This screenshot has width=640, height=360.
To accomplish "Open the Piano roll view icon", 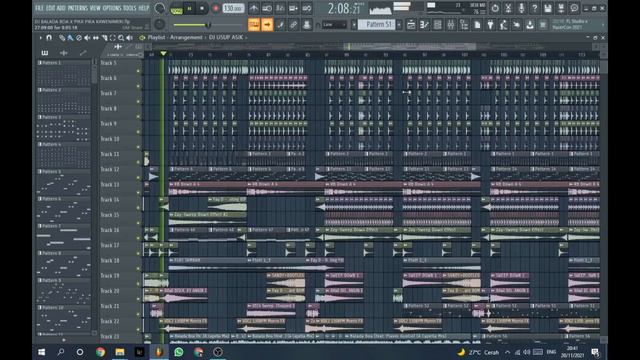I will 424,25.
